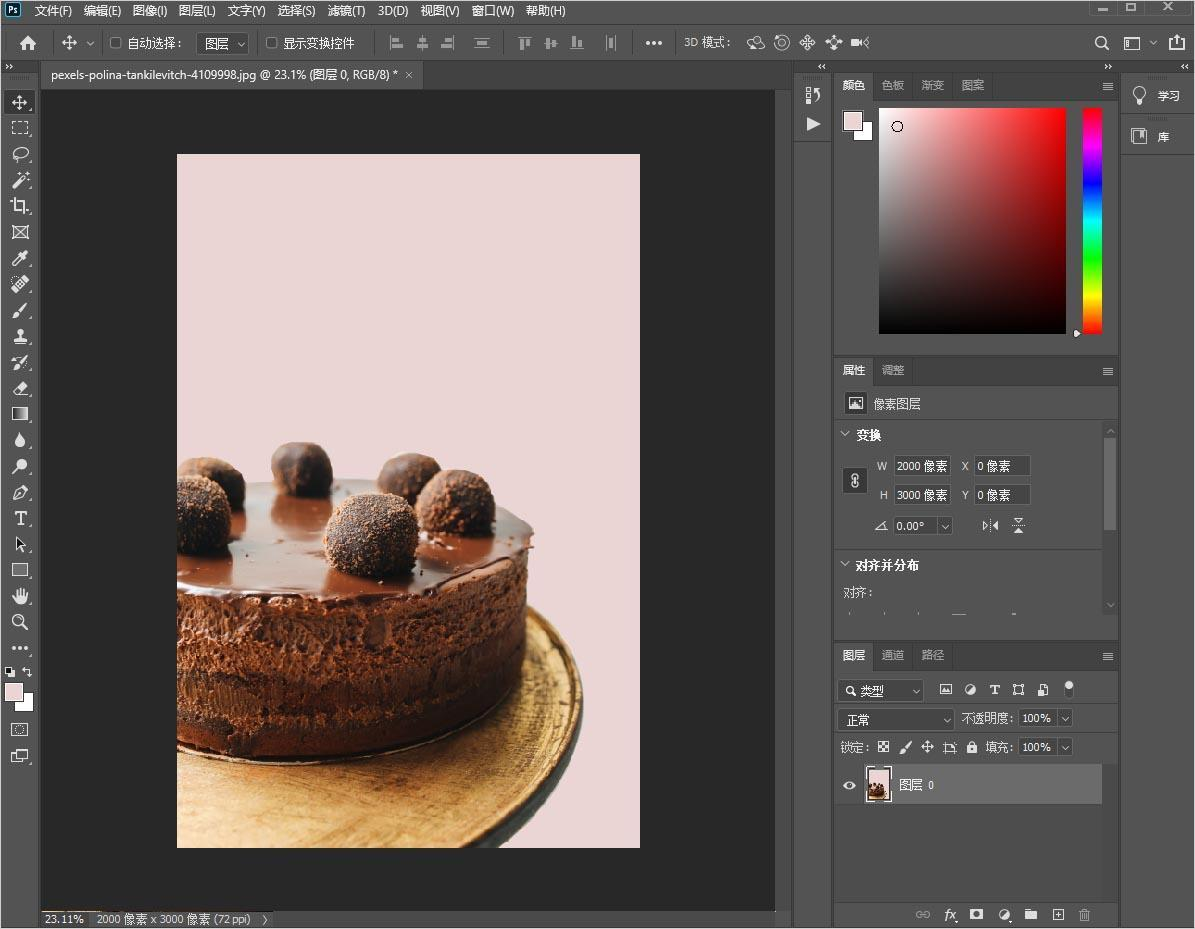Select the Zoom tool in toolbar

click(20, 622)
